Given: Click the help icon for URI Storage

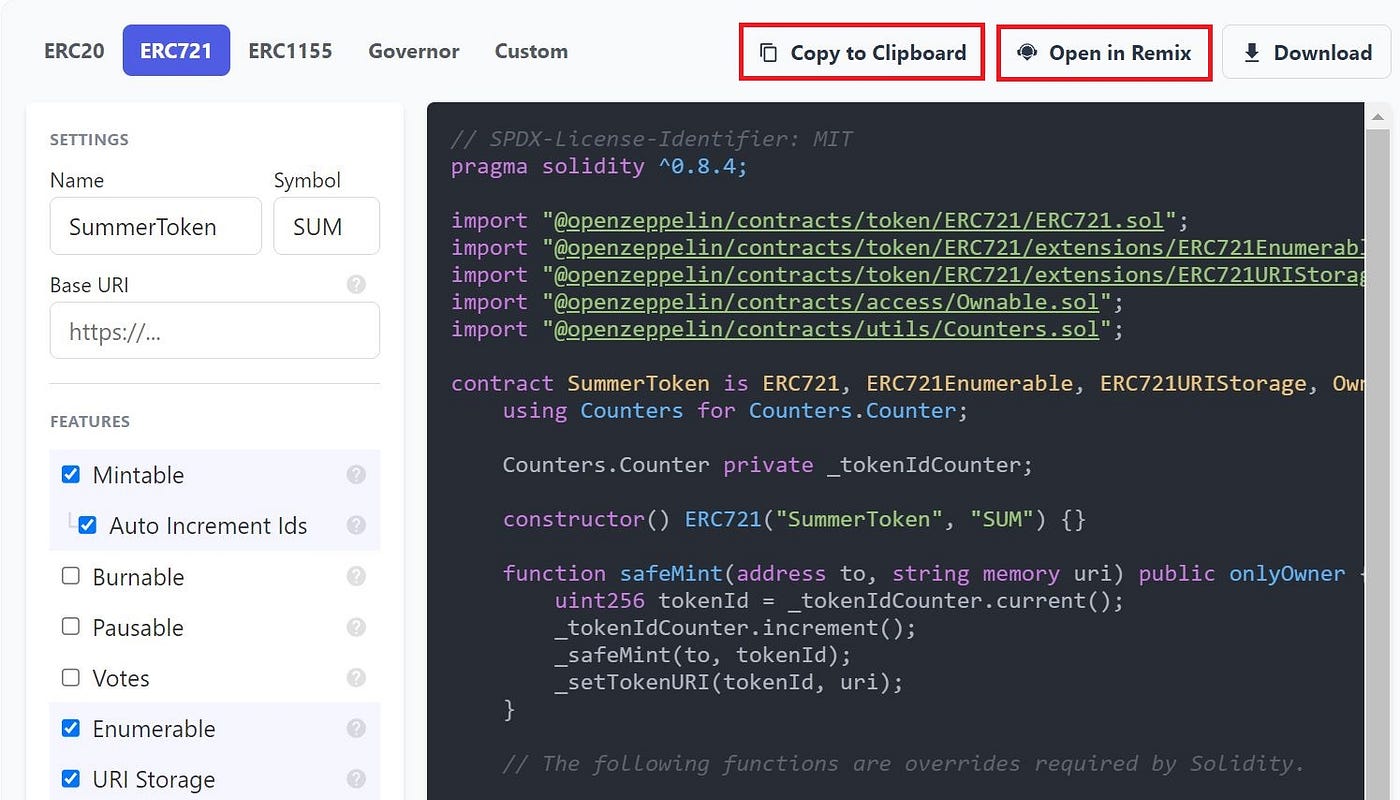Looking at the screenshot, I should [356, 779].
